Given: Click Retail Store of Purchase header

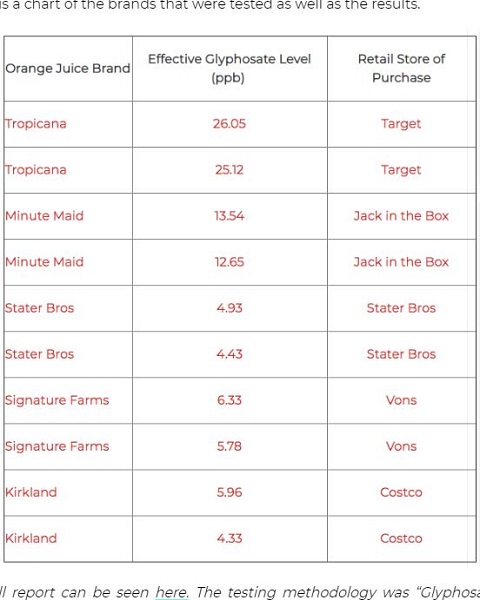Looking at the screenshot, I should (x=401, y=68).
